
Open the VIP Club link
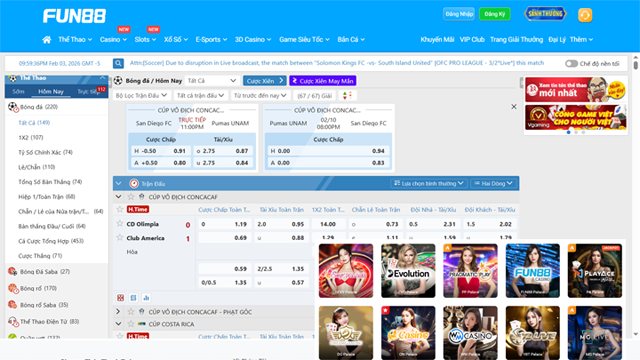pos(472,40)
